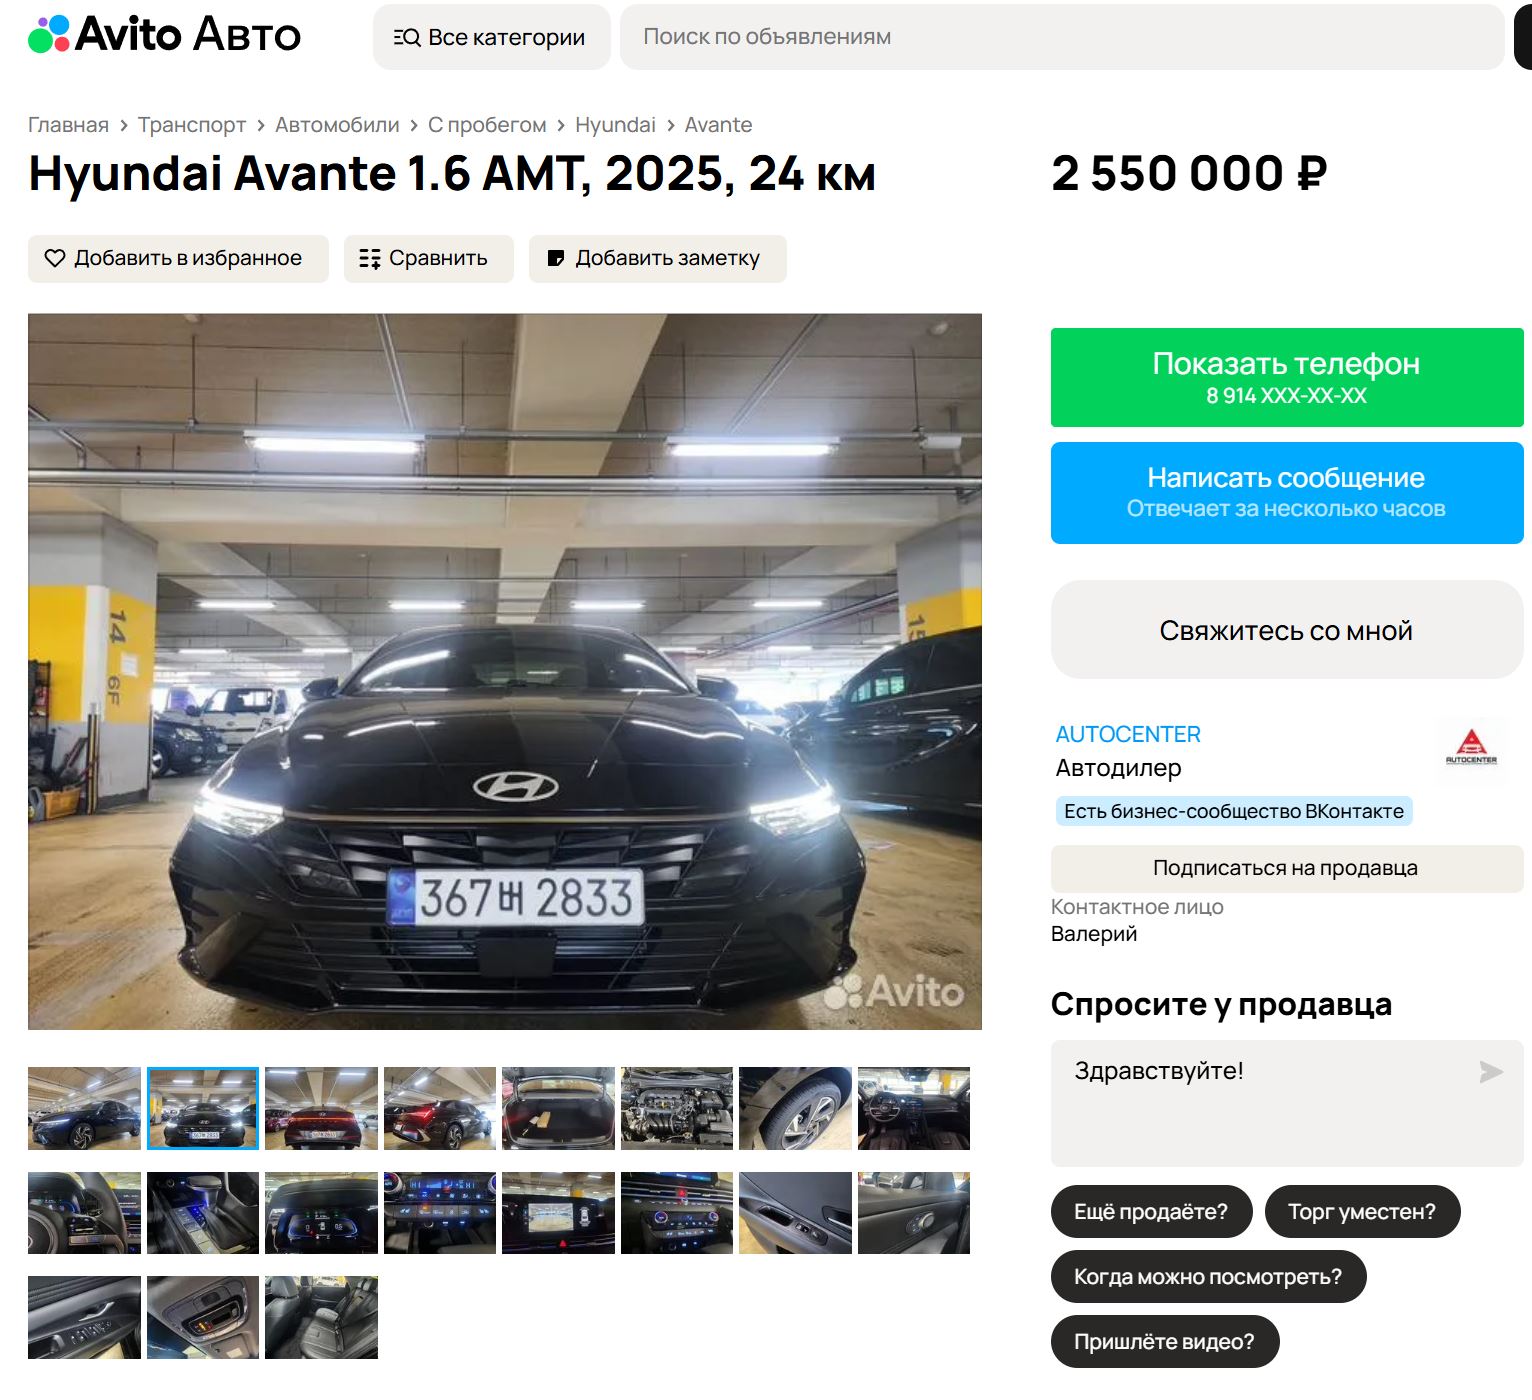Open the wheel photo thumbnail
Viewport: 1532px width, 1400px height.
tap(795, 1108)
